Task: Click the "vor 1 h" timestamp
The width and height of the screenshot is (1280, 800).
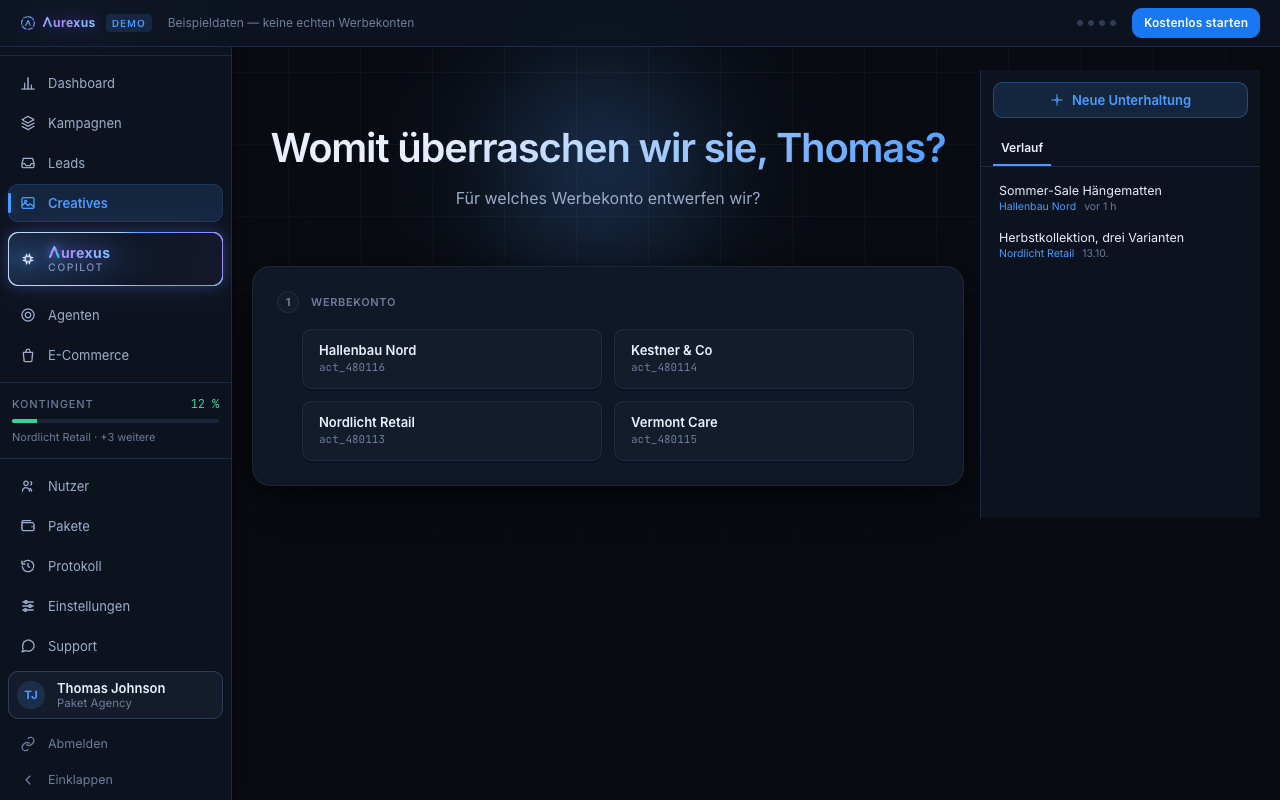Action: [1100, 207]
